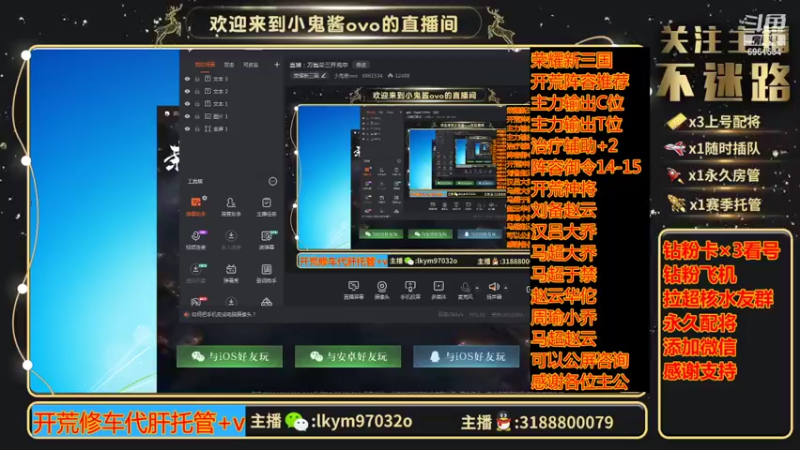Select the 全屏 1 layer row
This screenshot has width=800, height=450.
[x=232, y=129]
